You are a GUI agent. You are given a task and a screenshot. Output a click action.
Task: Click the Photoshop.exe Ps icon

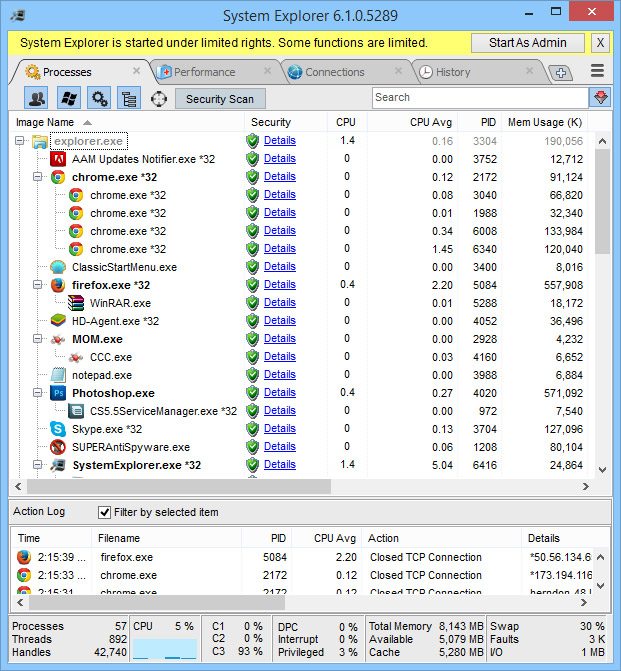coord(58,393)
